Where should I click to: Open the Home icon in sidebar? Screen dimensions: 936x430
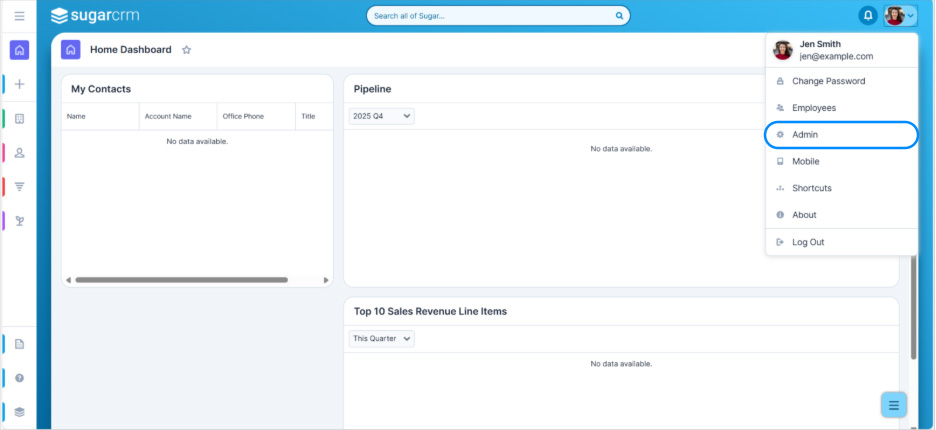point(19,50)
